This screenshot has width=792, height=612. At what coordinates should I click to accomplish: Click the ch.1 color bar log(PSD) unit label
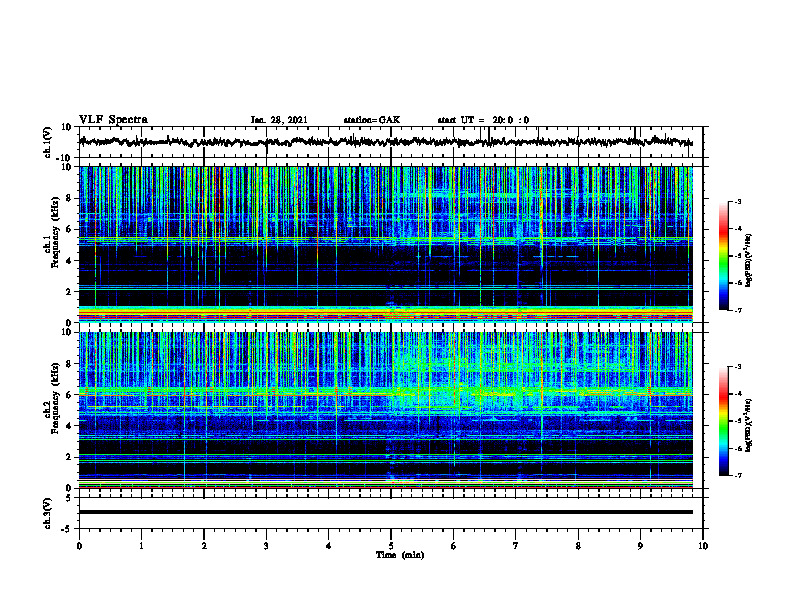click(x=749, y=260)
